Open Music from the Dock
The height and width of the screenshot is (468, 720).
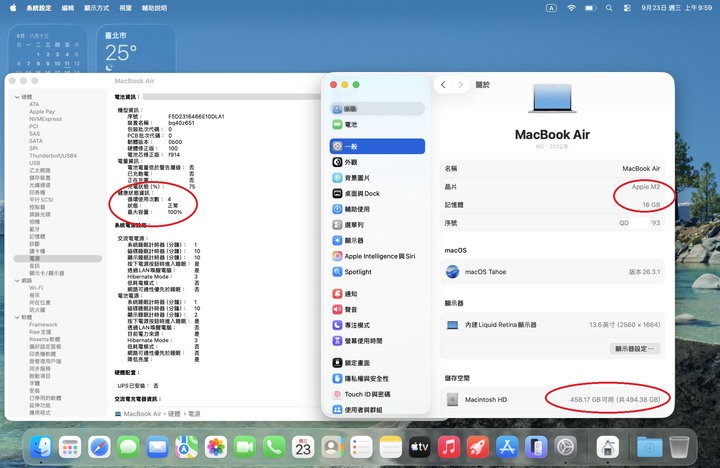(449, 447)
